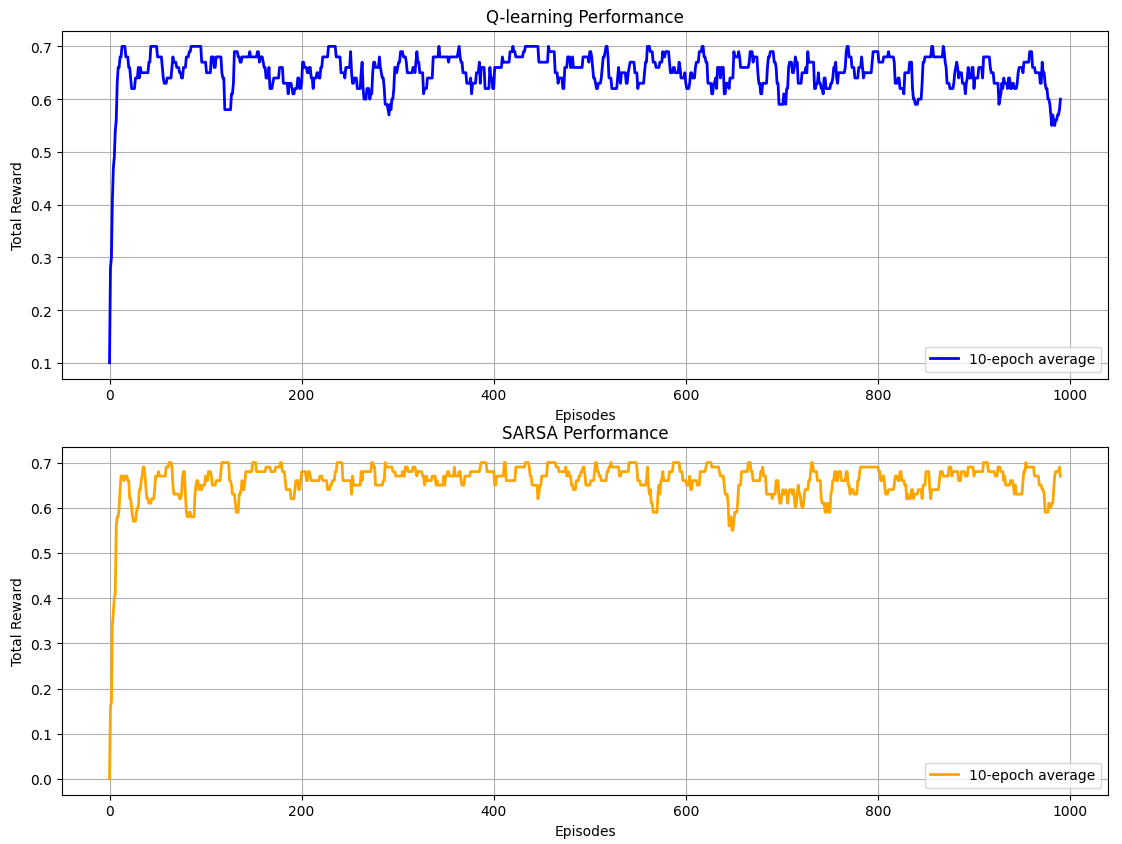The image size is (1122, 844).
Task: Click the 1000 x-axis tick on Q-learning plot
Action: click(1070, 396)
